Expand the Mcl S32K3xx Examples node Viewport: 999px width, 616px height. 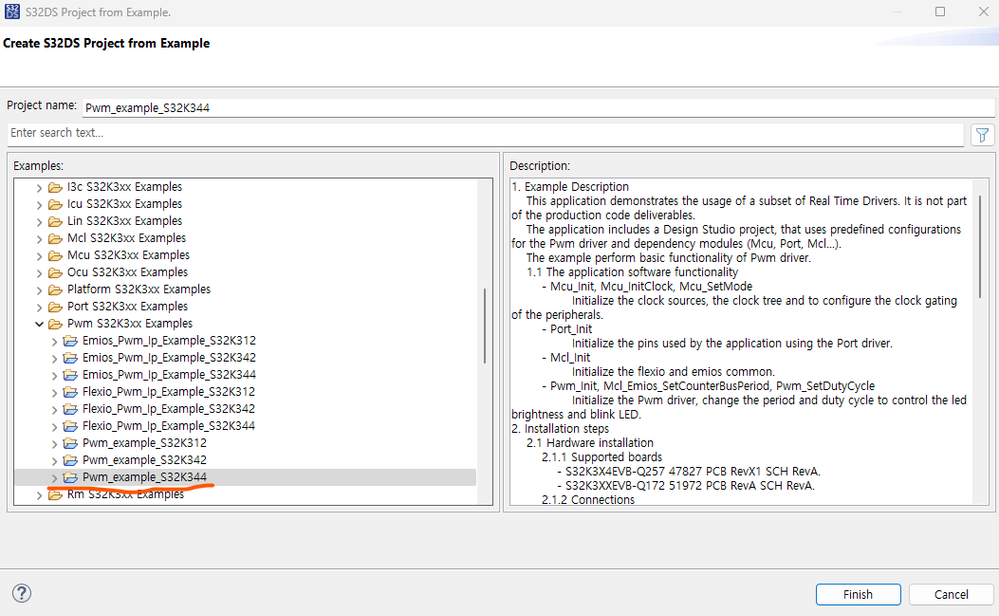pos(40,239)
